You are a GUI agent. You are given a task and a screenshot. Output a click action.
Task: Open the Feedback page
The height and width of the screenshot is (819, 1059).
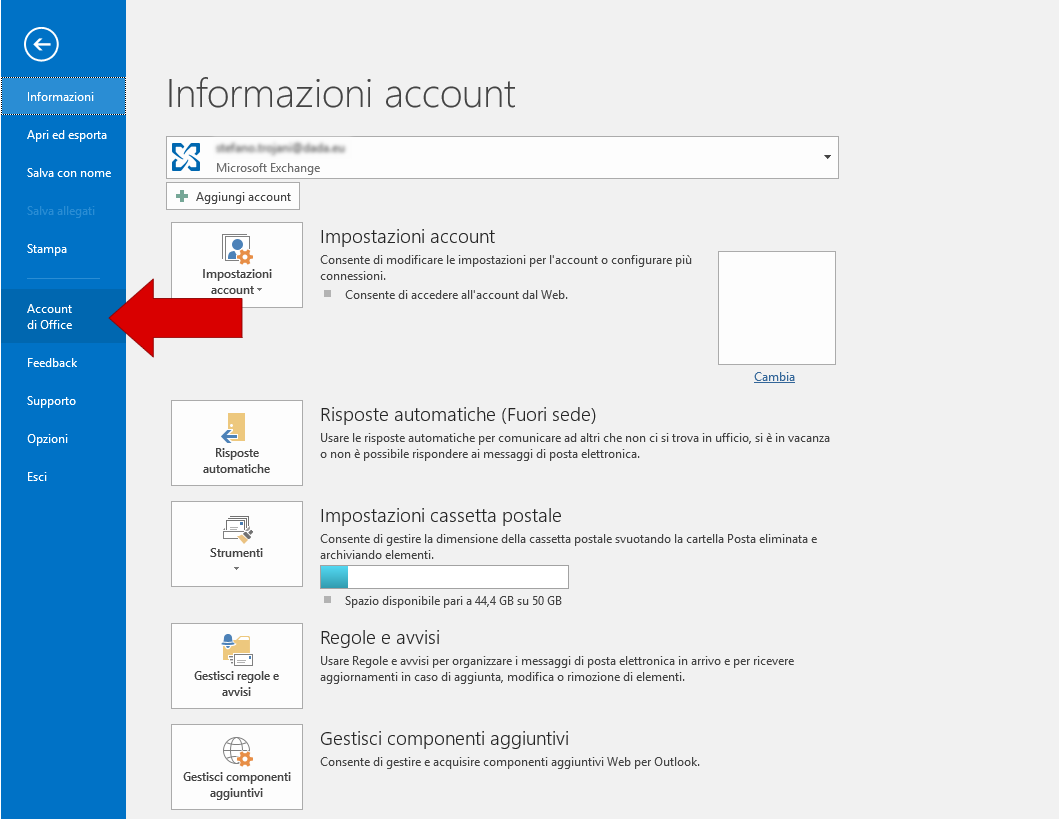coord(63,363)
